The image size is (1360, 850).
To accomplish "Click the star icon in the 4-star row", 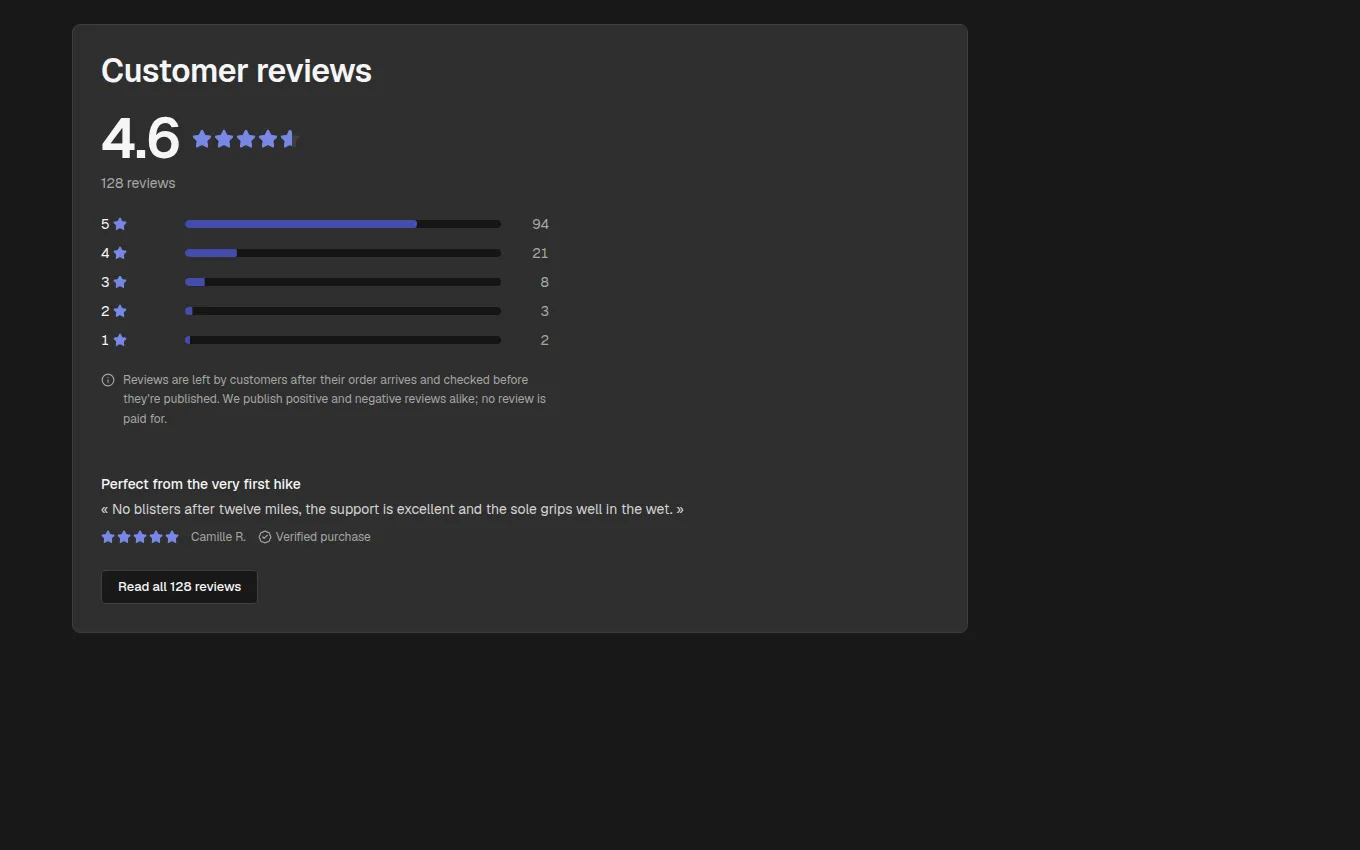I will [120, 253].
